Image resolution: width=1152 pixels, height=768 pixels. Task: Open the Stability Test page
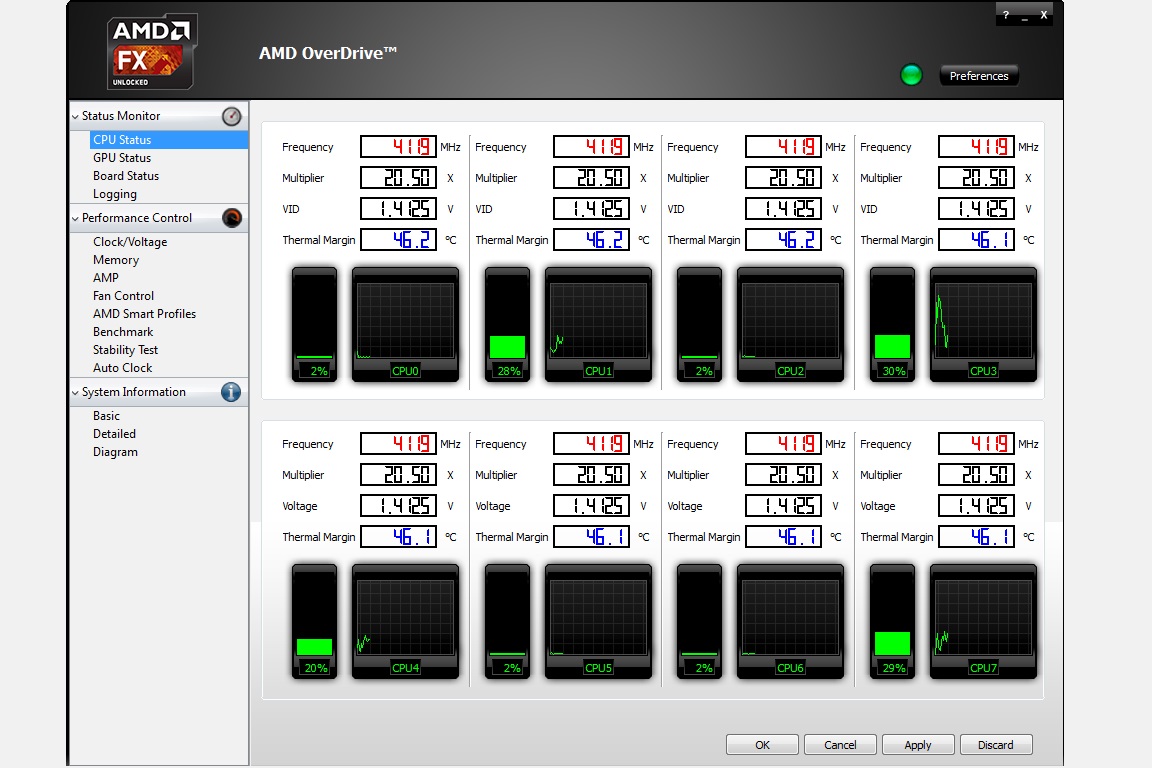click(x=125, y=349)
